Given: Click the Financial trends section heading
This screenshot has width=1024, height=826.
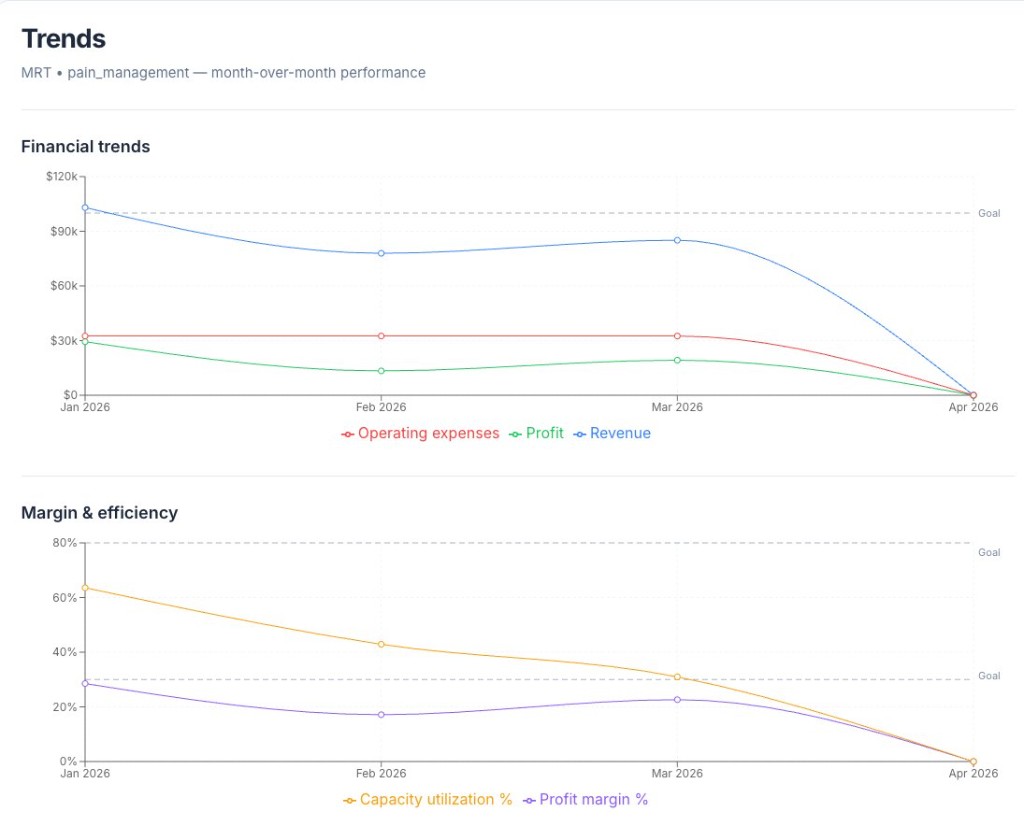Looking at the screenshot, I should [86, 146].
